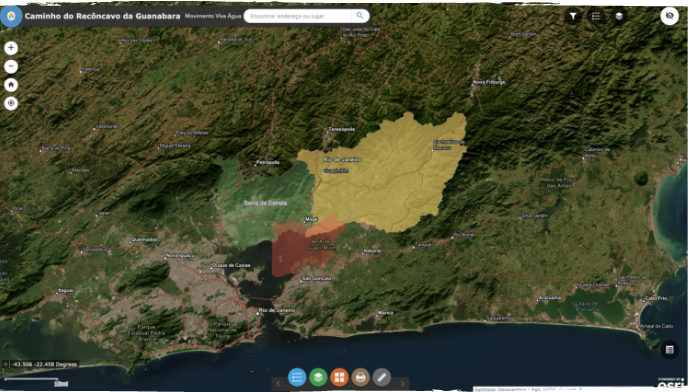Image resolution: width=688 pixels, height=392 pixels.
Task: Open the filter tool in top bar
Action: tap(573, 16)
